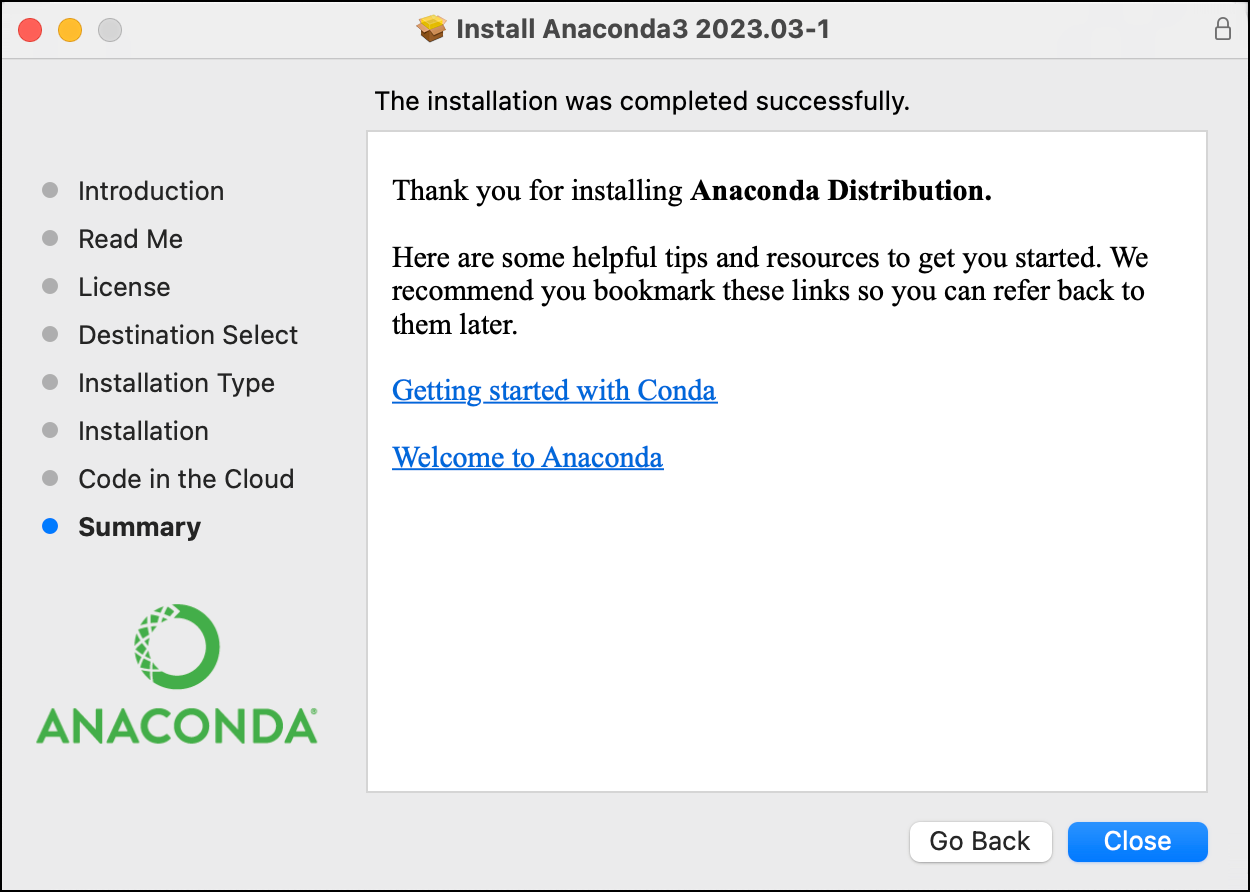1250x892 pixels.
Task: Select the Read Me step
Action: coord(130,239)
